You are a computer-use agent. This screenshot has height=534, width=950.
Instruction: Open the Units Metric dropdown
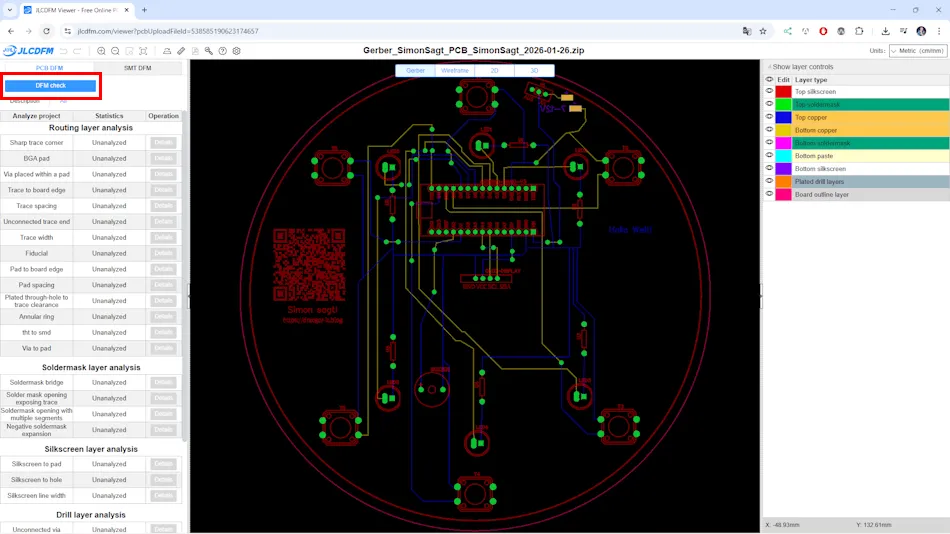[918, 51]
